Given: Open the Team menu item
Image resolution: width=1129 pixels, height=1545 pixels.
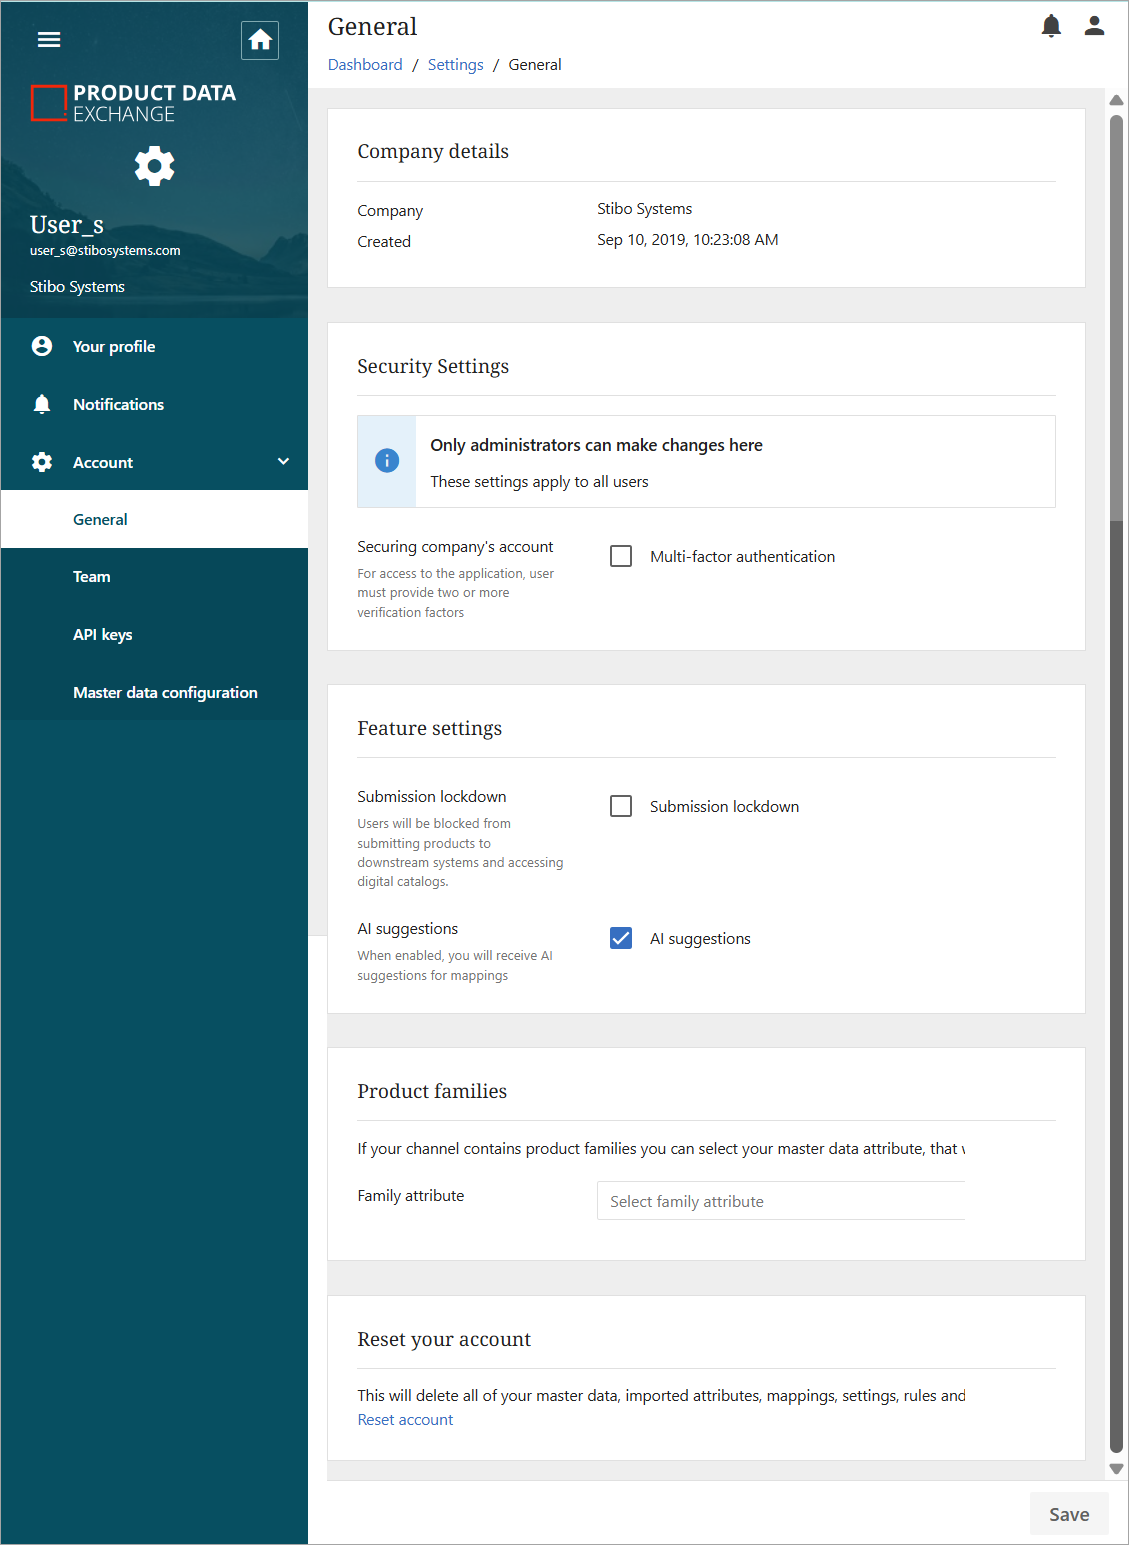Looking at the screenshot, I should point(92,577).
